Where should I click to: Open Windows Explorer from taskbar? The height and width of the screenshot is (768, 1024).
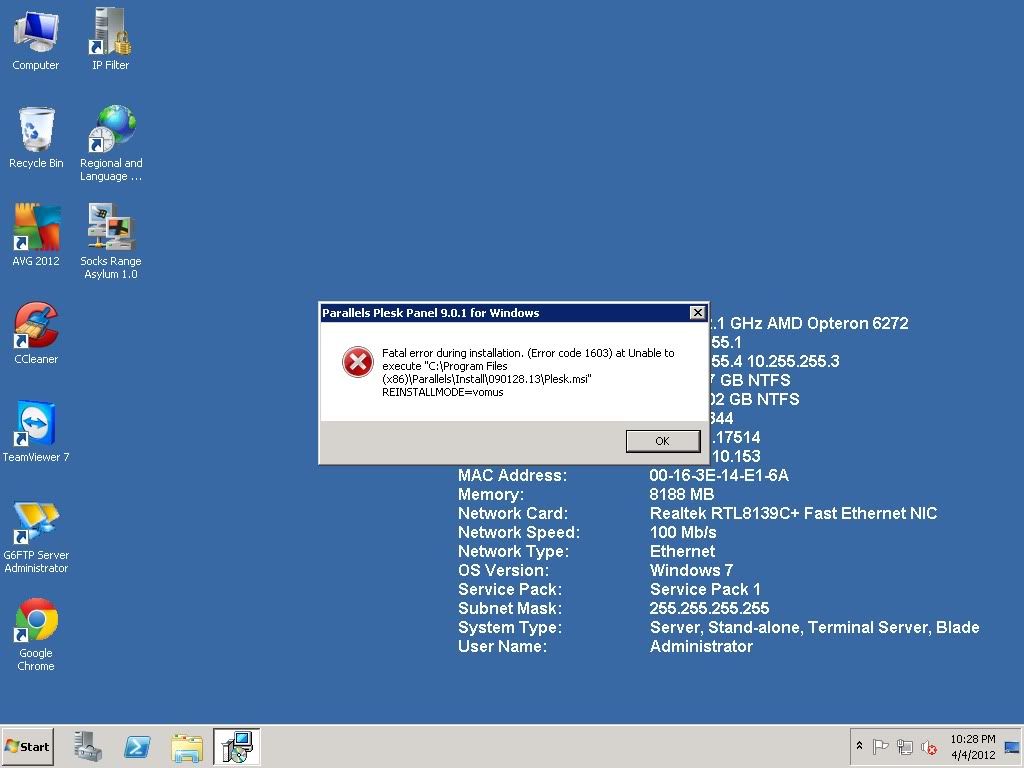coord(187,746)
